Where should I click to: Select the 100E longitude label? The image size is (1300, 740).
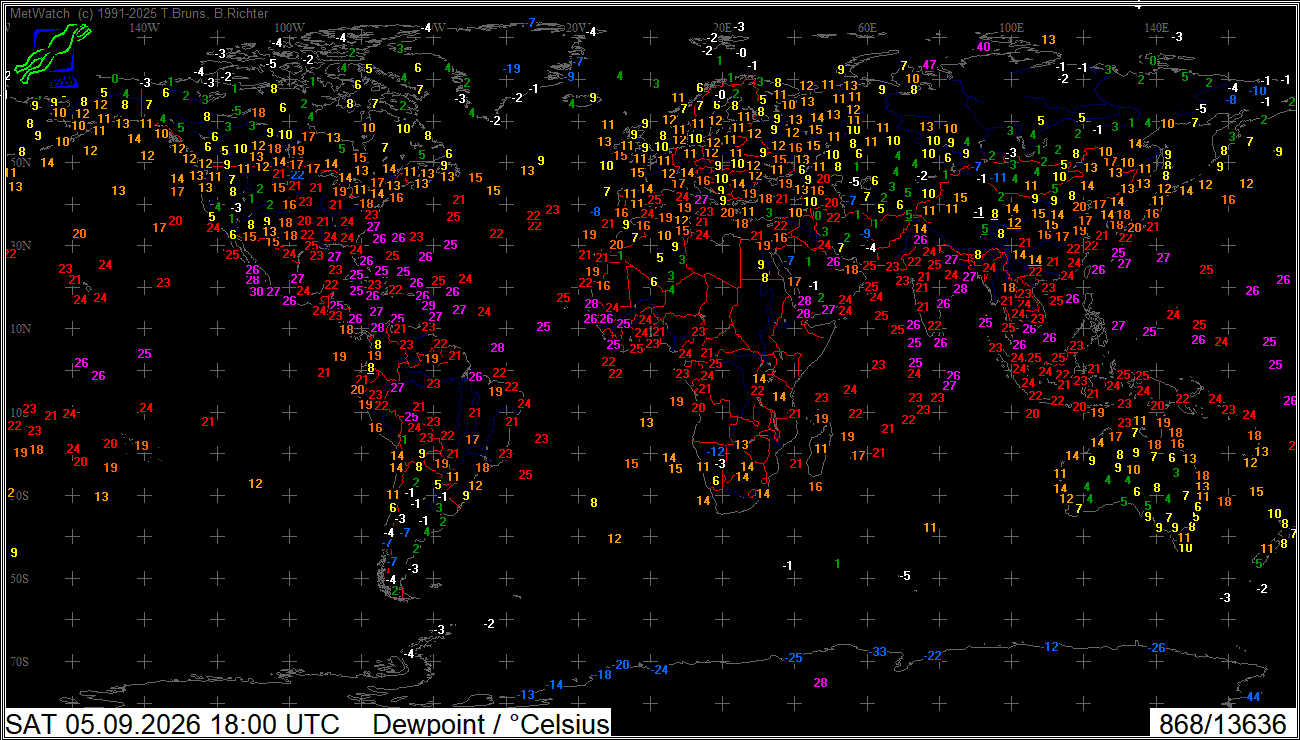1012,28
